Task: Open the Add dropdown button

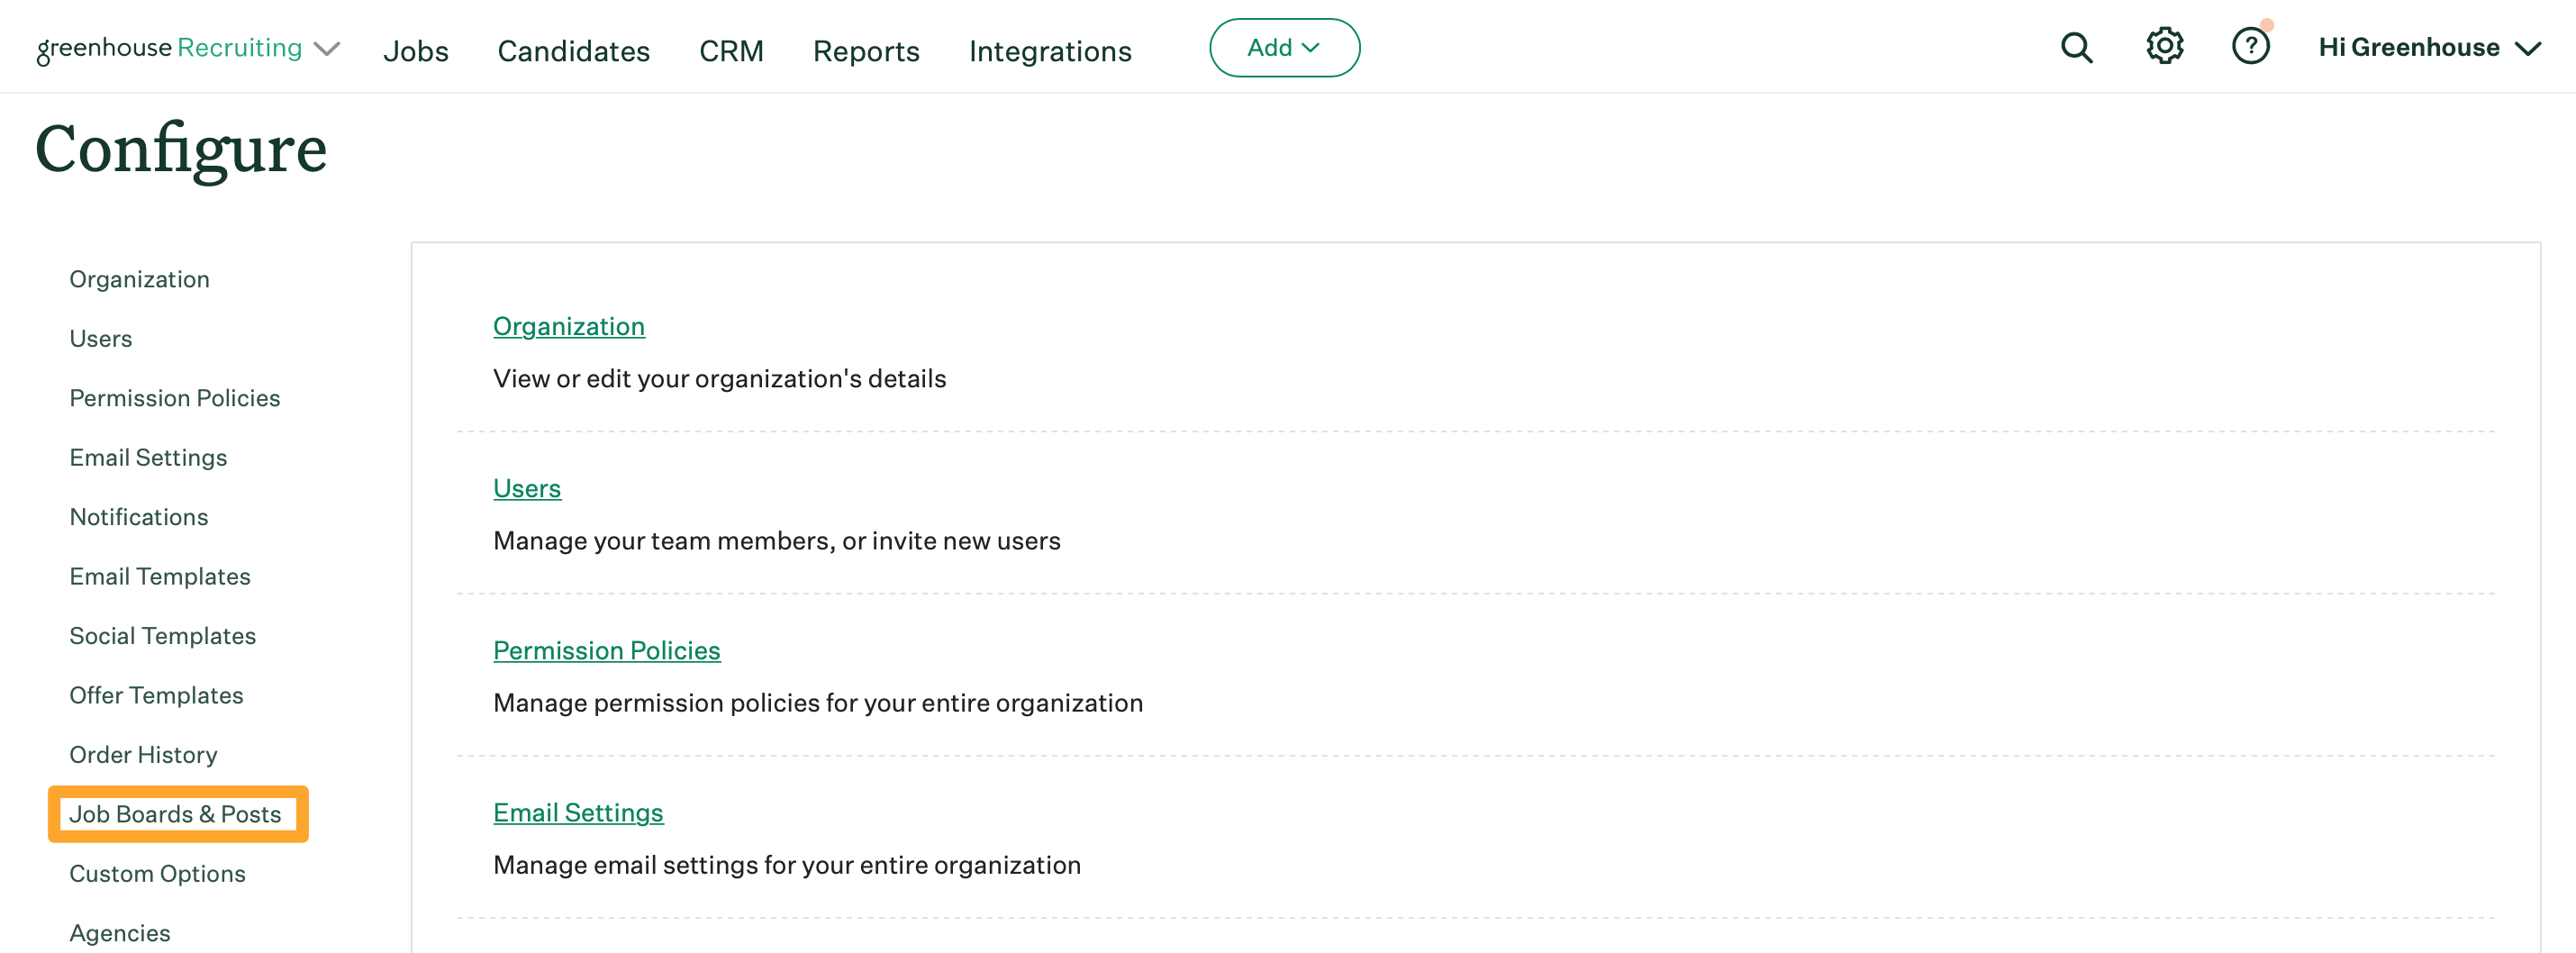Action: point(1283,48)
